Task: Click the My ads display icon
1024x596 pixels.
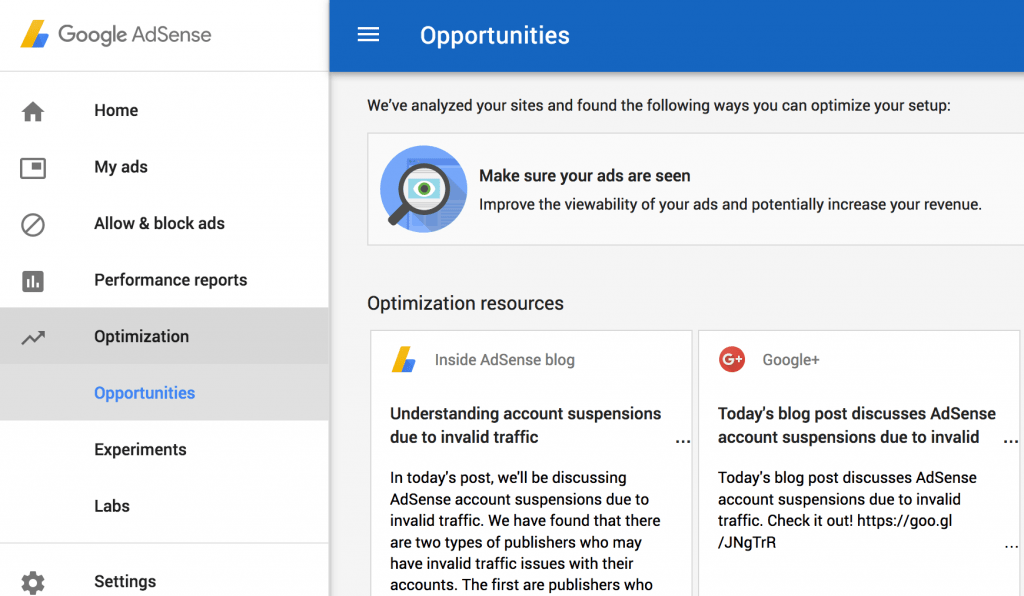Action: tap(33, 168)
